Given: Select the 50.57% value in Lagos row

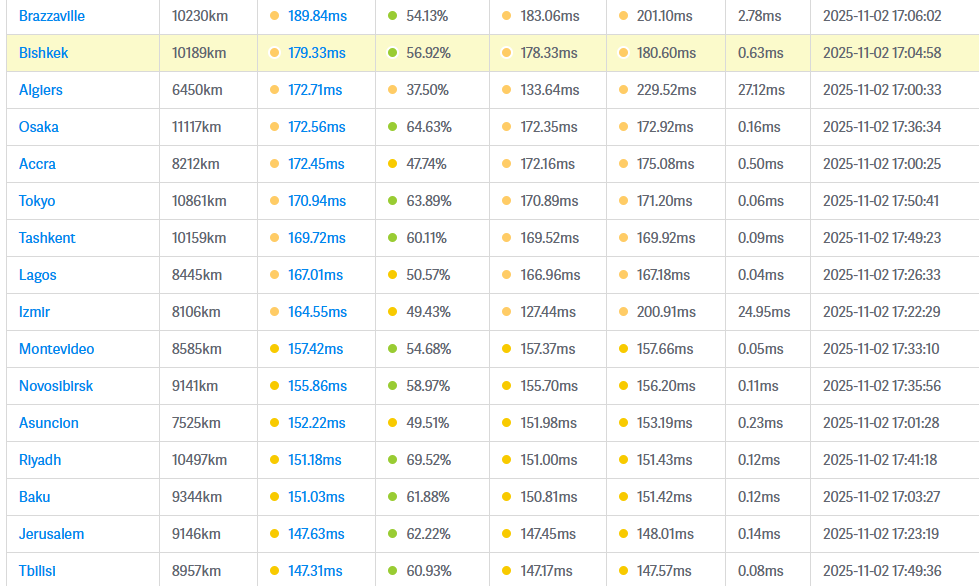Looking at the screenshot, I should click(x=428, y=275).
